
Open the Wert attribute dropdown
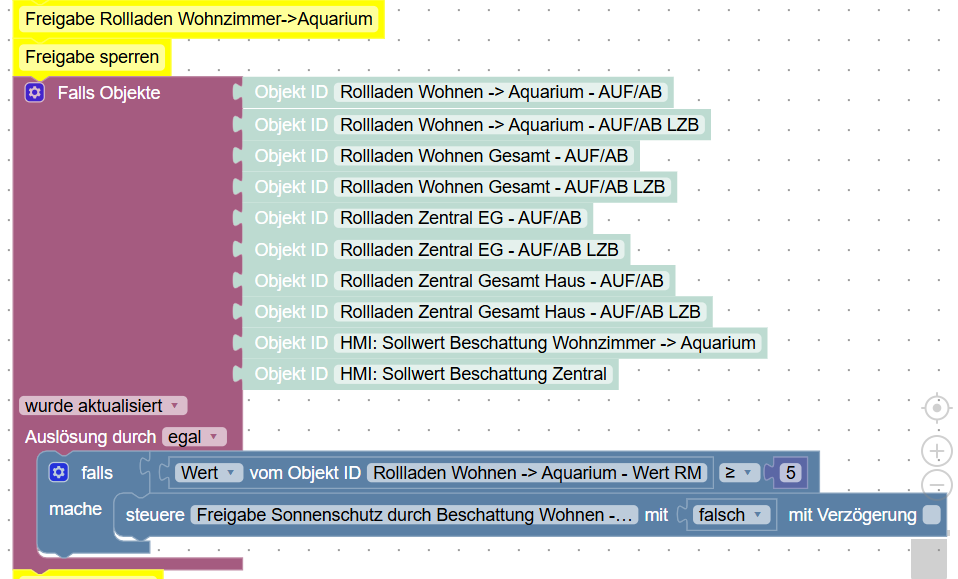[x=208, y=473]
